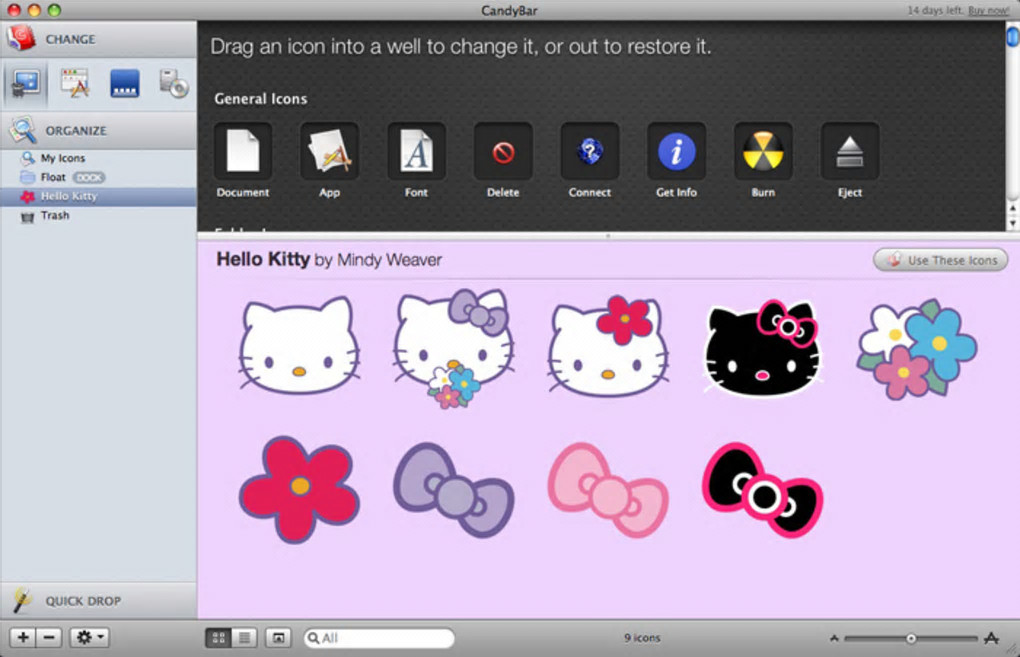Open the gear action dropdown menu
Viewport: 1020px width, 657px height.
(x=90, y=637)
